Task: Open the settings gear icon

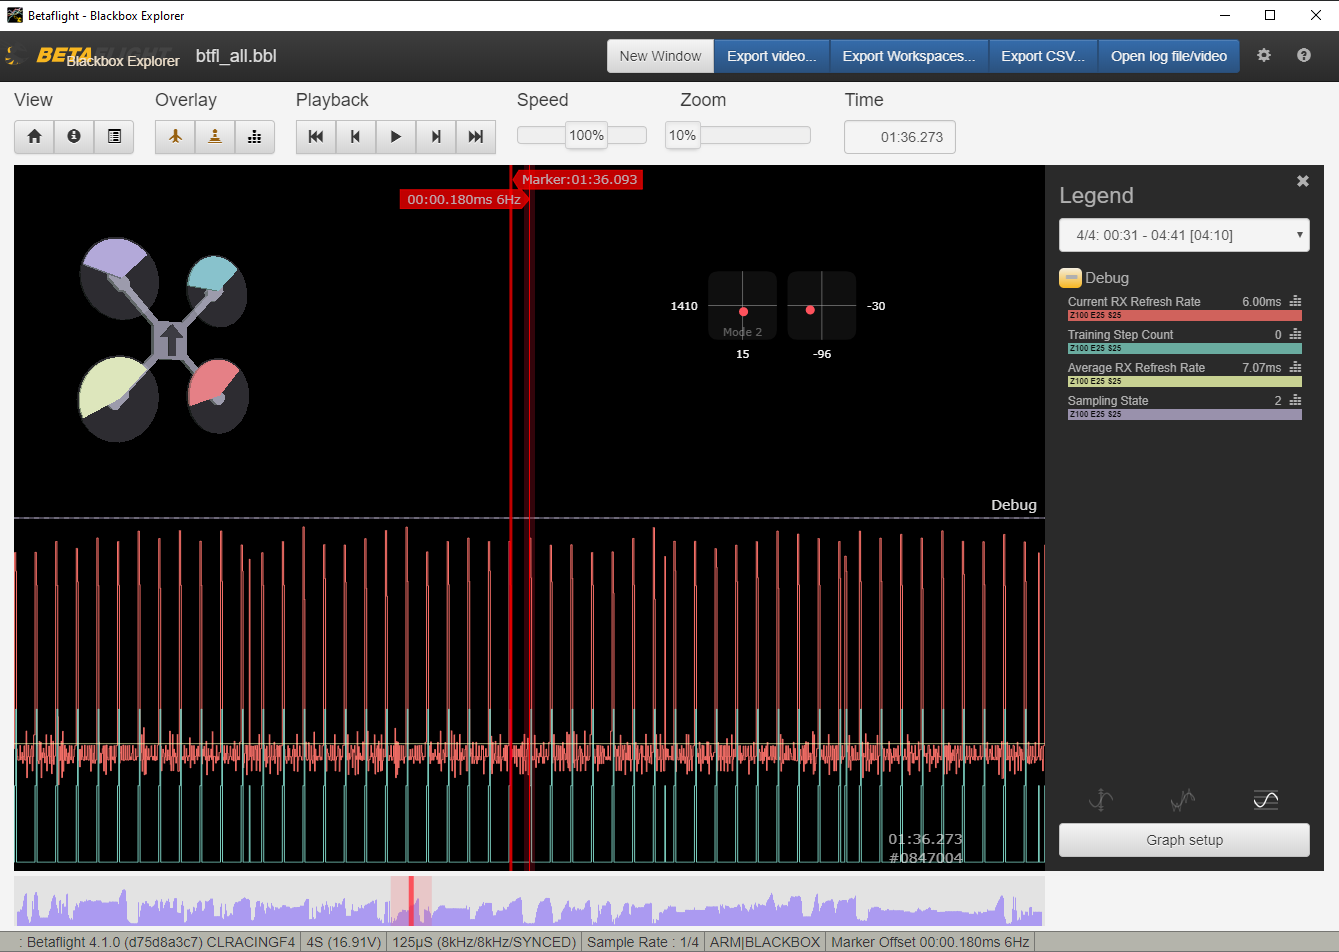Action: click(1264, 56)
